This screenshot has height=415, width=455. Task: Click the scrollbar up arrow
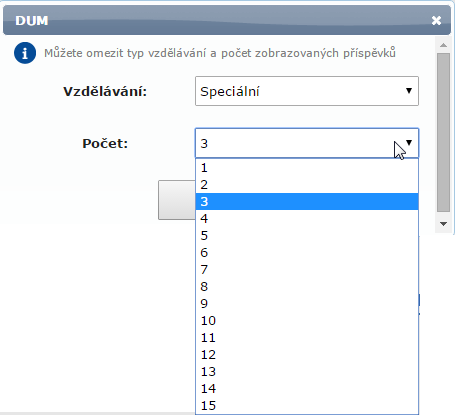(x=443, y=45)
